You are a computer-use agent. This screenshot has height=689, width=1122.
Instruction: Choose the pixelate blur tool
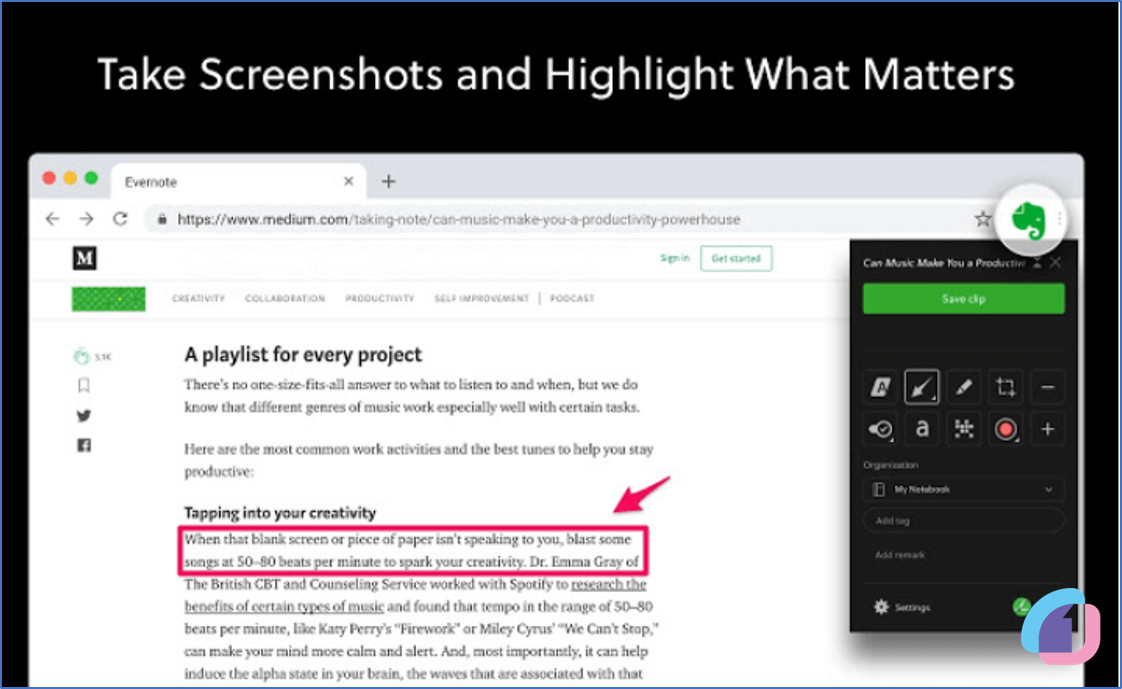click(x=964, y=429)
